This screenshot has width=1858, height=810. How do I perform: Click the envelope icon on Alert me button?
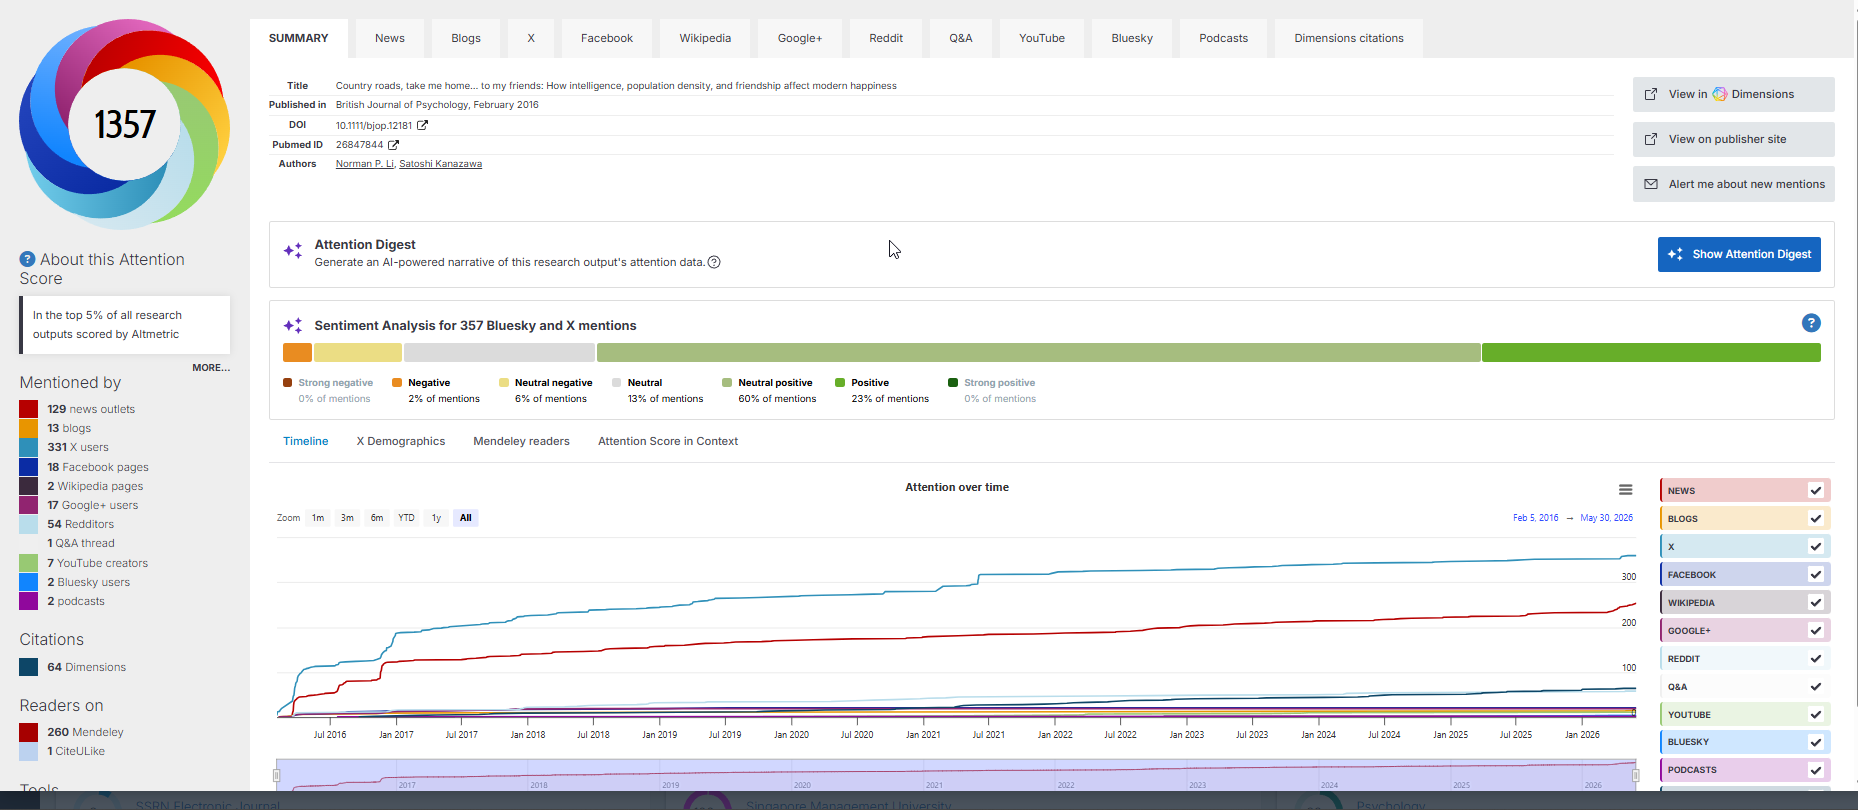tap(1651, 184)
